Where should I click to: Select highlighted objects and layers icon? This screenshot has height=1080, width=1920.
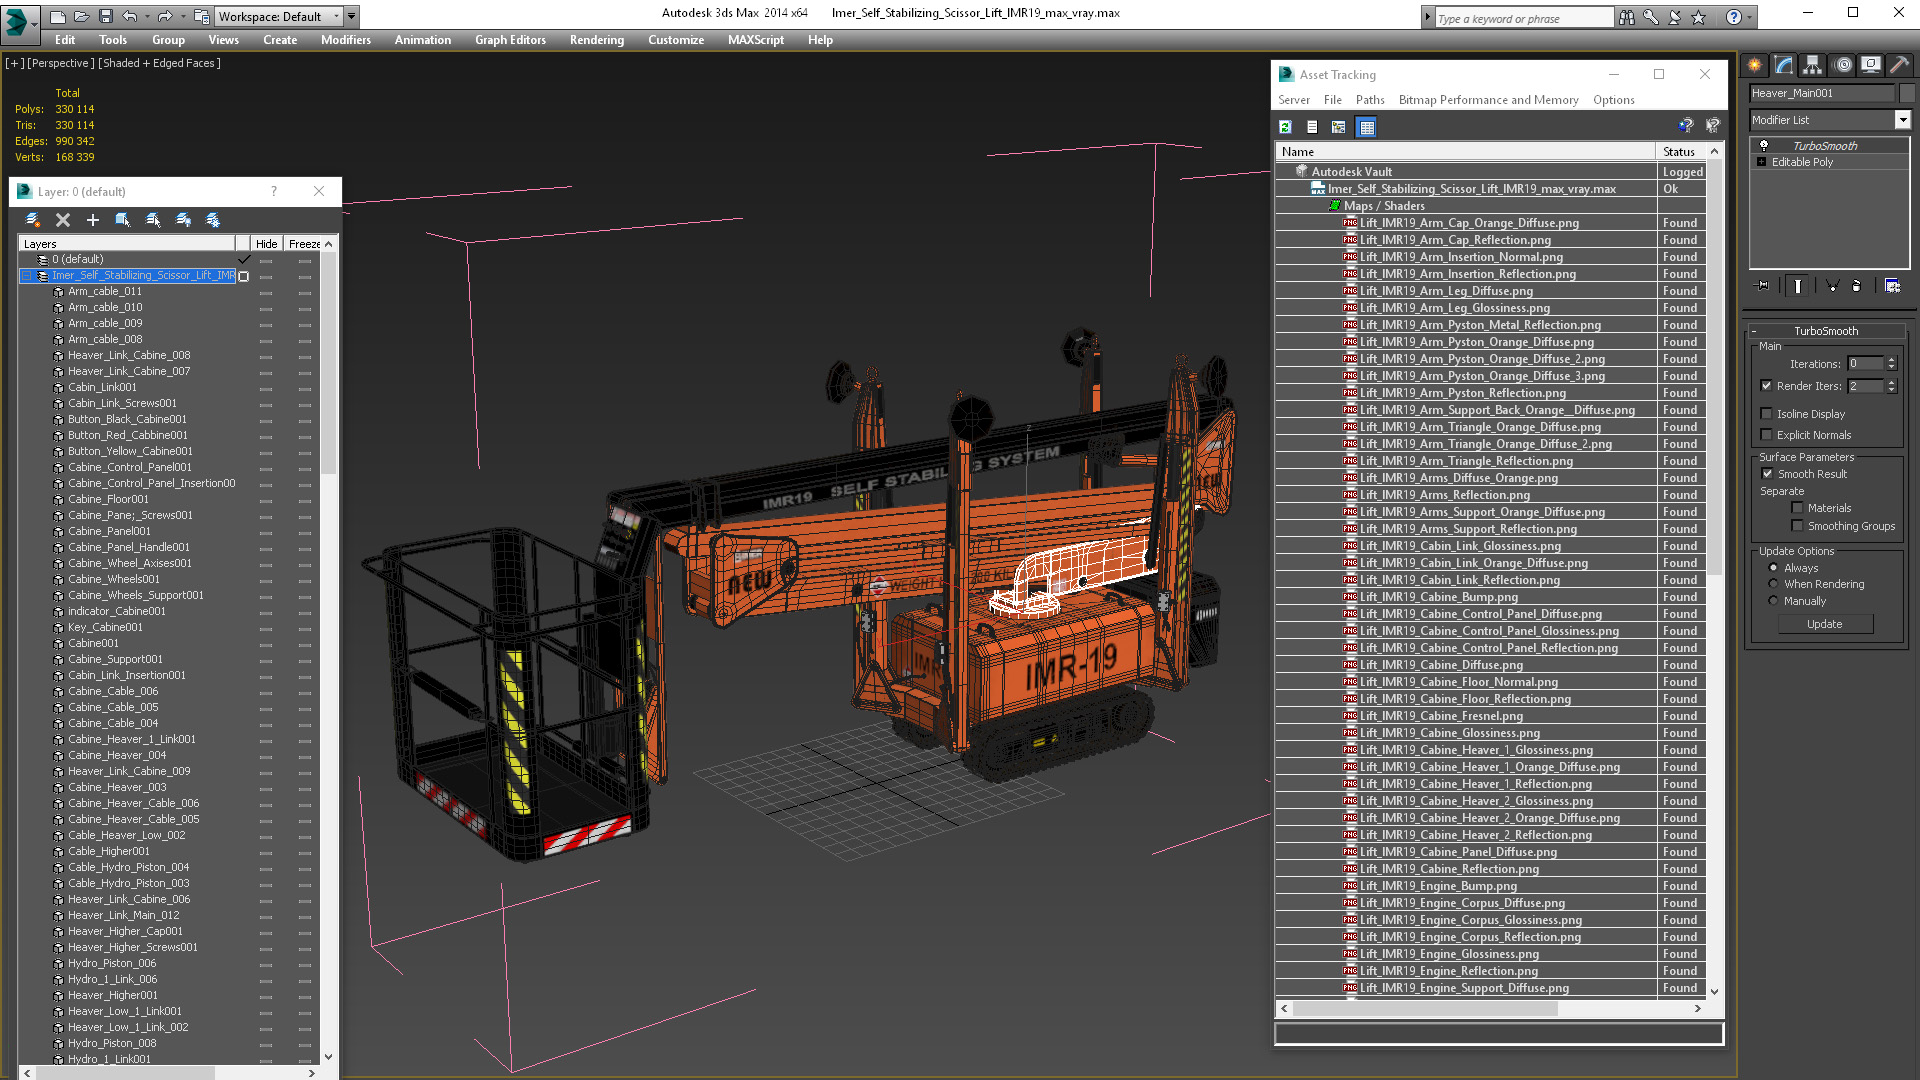point(123,220)
